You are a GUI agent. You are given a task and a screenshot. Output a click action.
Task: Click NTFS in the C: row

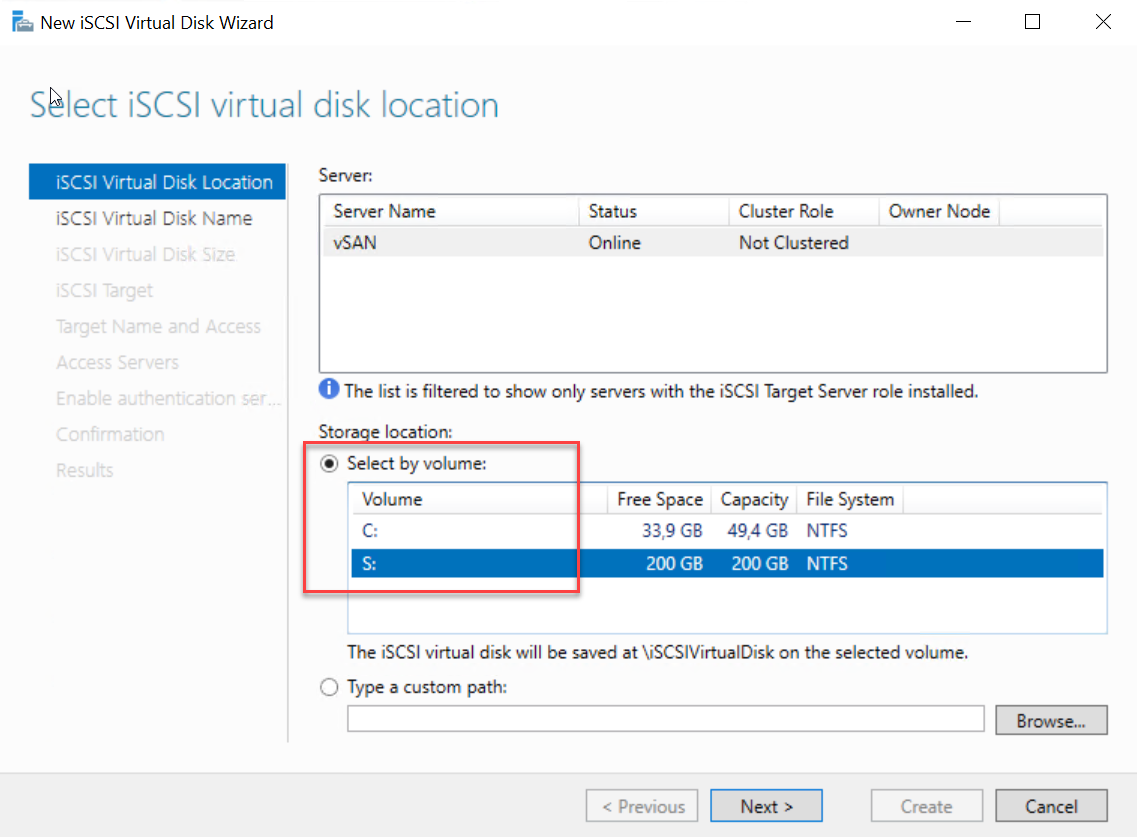click(827, 531)
